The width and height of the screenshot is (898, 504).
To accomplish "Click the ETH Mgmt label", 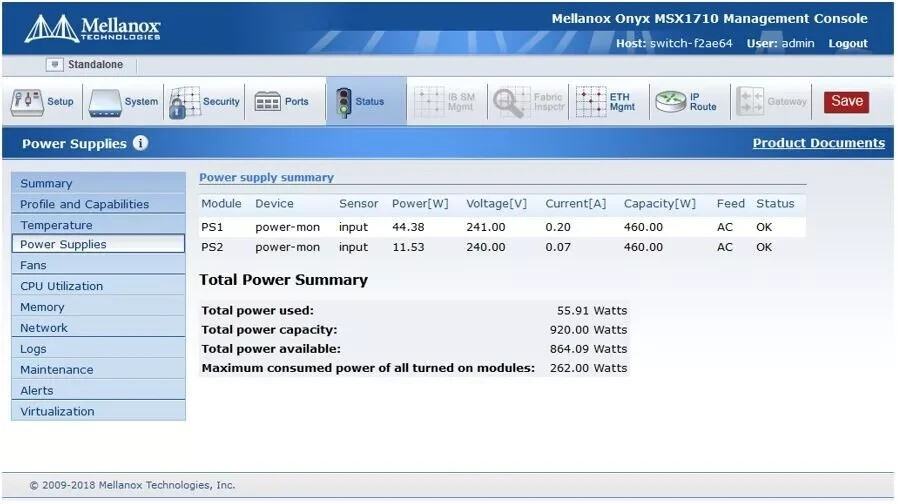I will tap(622, 102).
